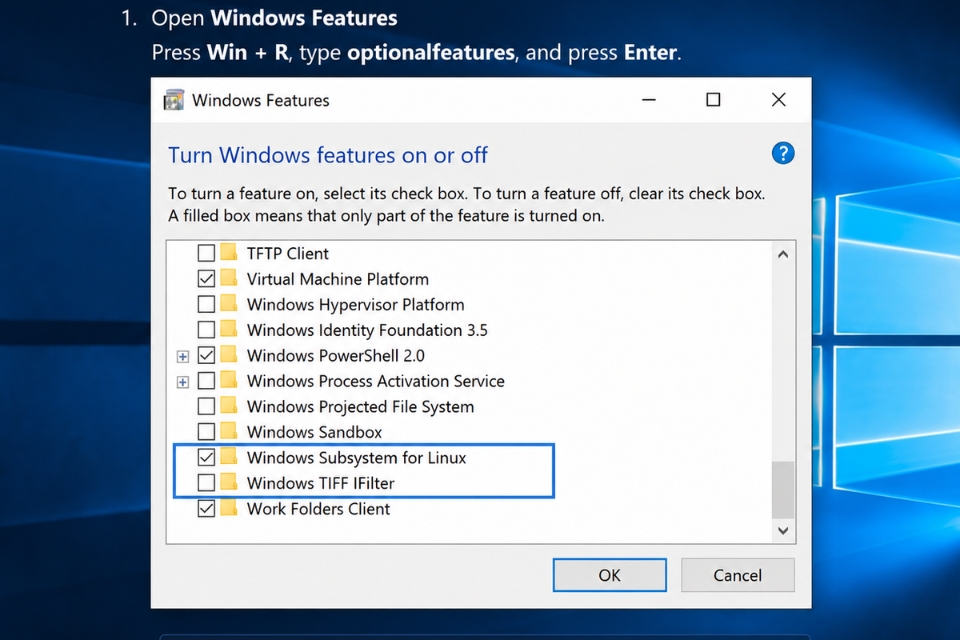Check the Windows Projected File System box
960x640 pixels.
206,406
